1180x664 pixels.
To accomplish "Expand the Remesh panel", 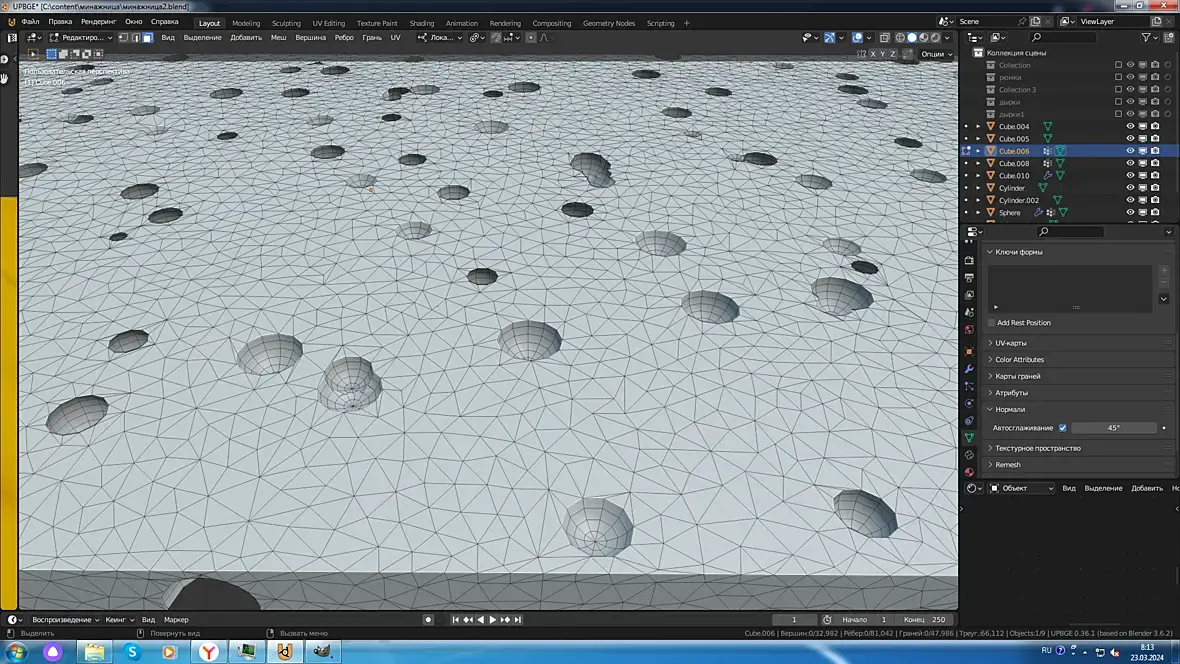I will [1007, 465].
